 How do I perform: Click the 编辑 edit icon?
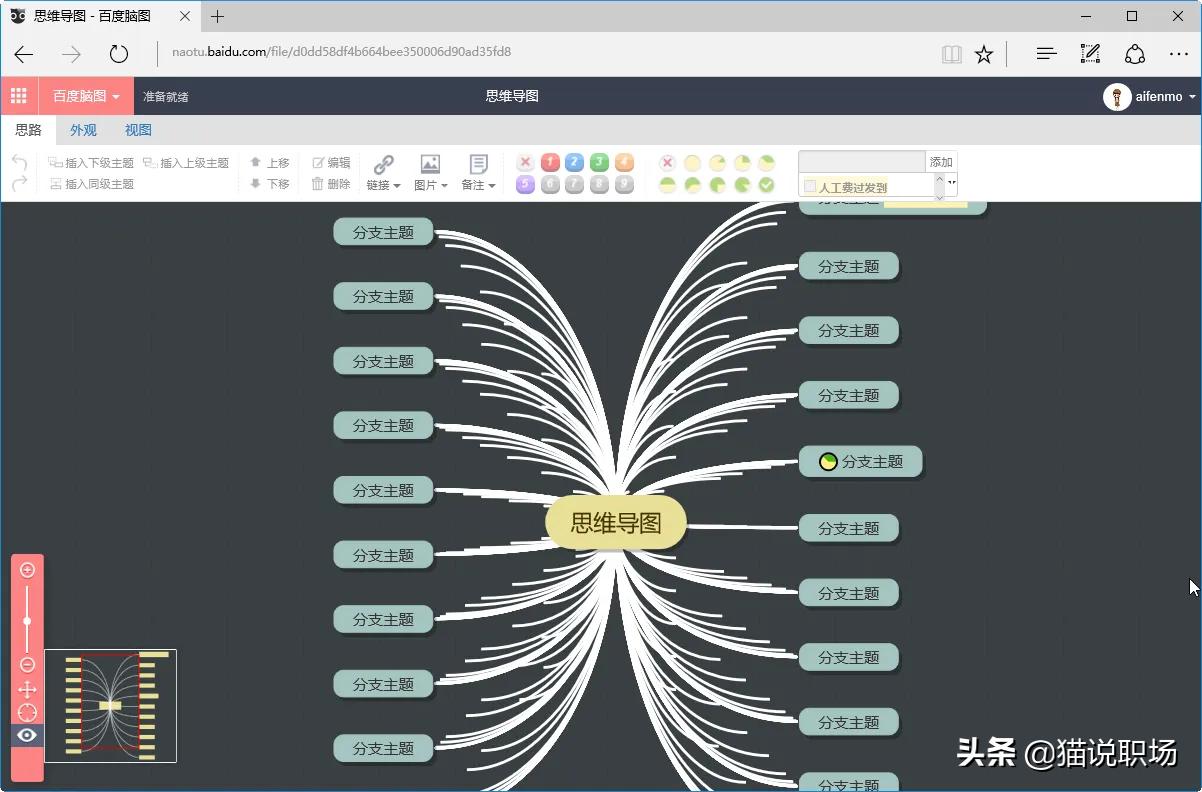pos(331,161)
